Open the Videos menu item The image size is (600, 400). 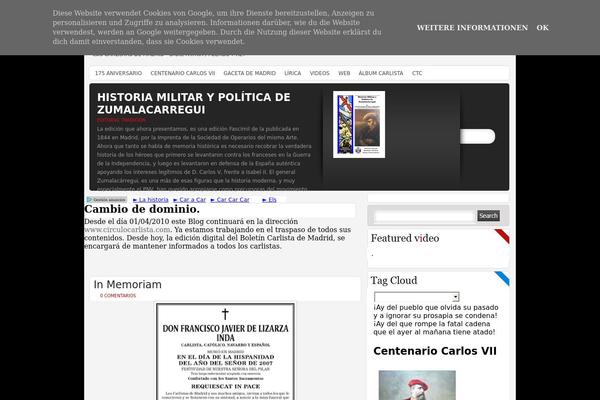(x=320, y=73)
